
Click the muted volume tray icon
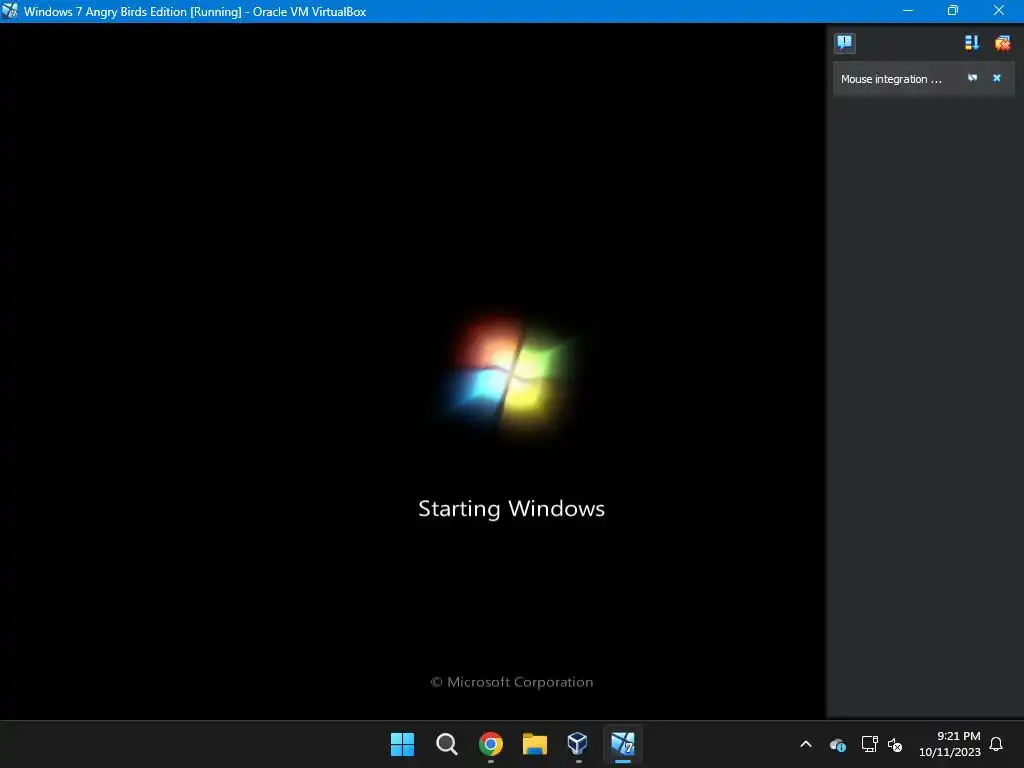coord(895,744)
